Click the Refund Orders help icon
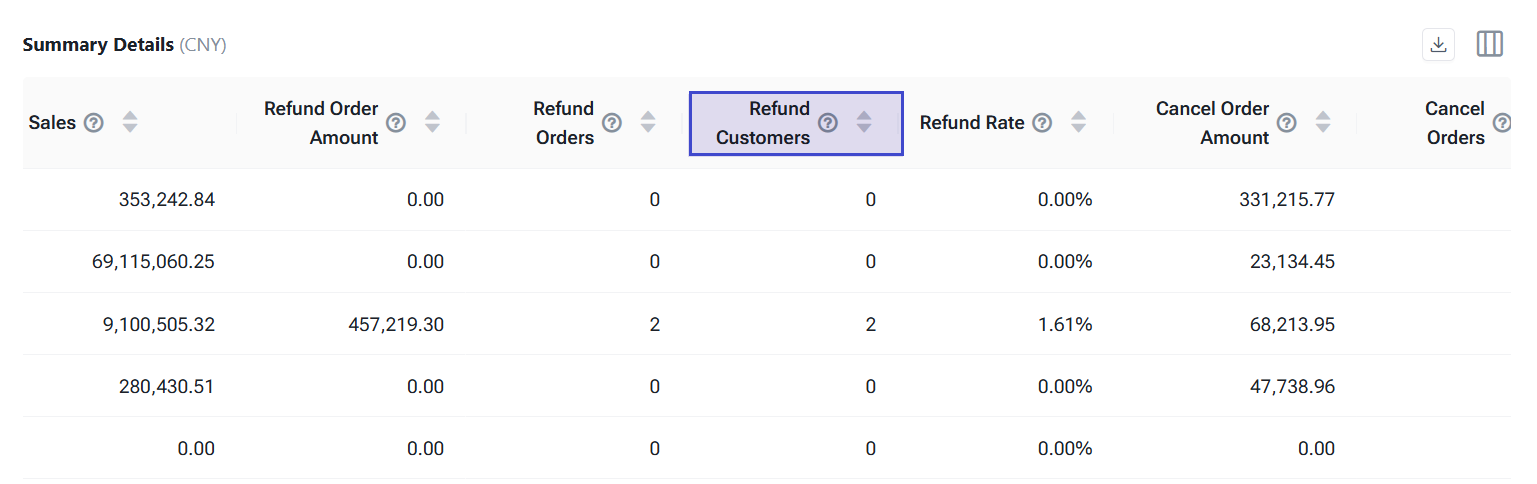The height and width of the screenshot is (484, 1537). point(612,123)
